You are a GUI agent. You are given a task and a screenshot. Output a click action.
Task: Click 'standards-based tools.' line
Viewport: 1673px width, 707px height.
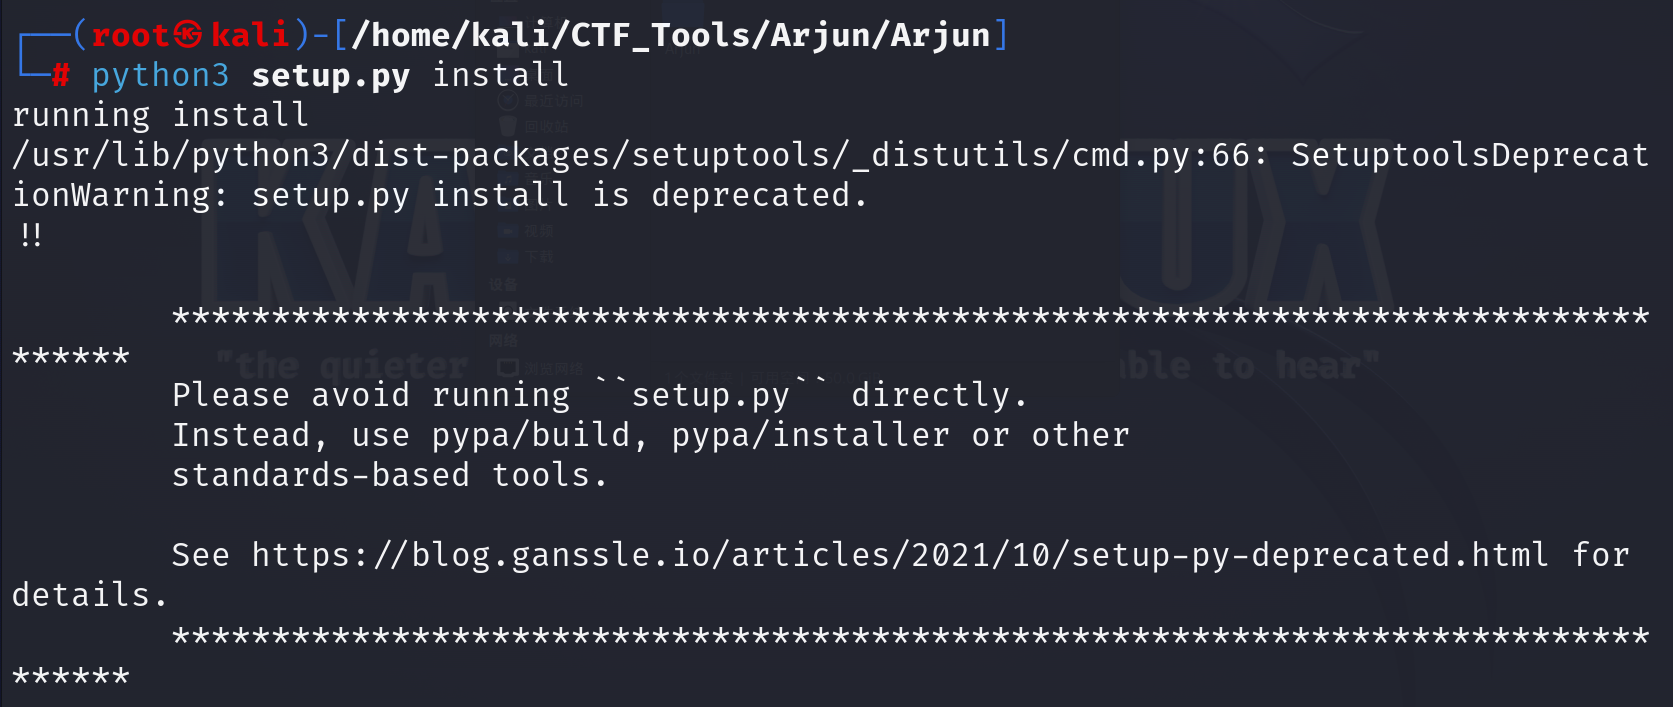click(389, 475)
